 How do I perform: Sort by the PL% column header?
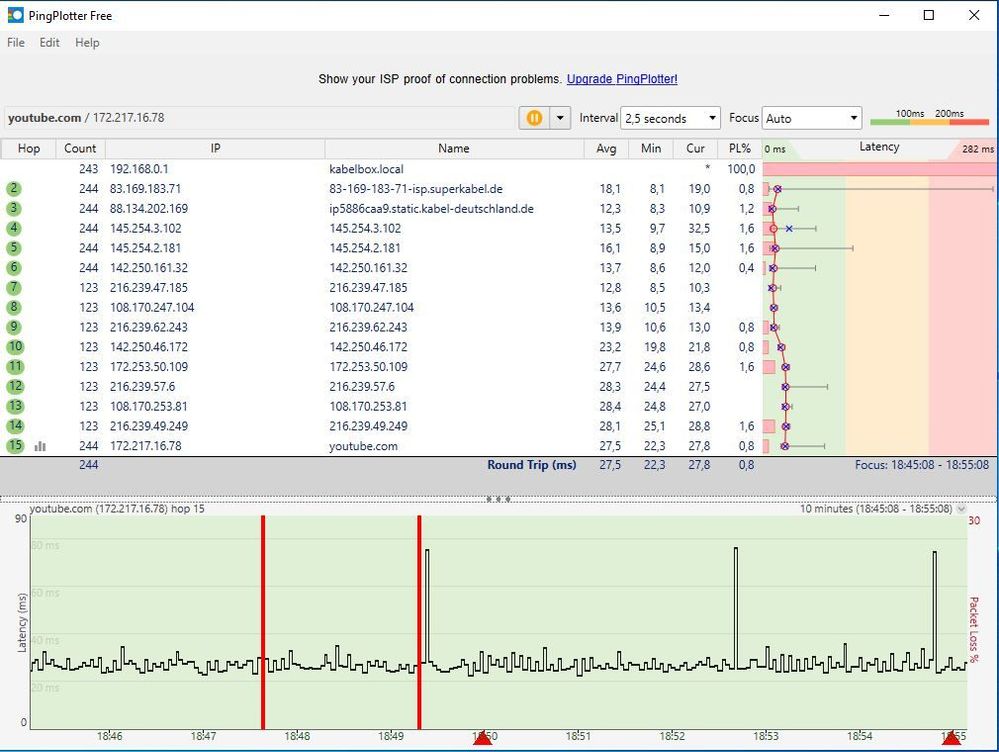point(740,148)
